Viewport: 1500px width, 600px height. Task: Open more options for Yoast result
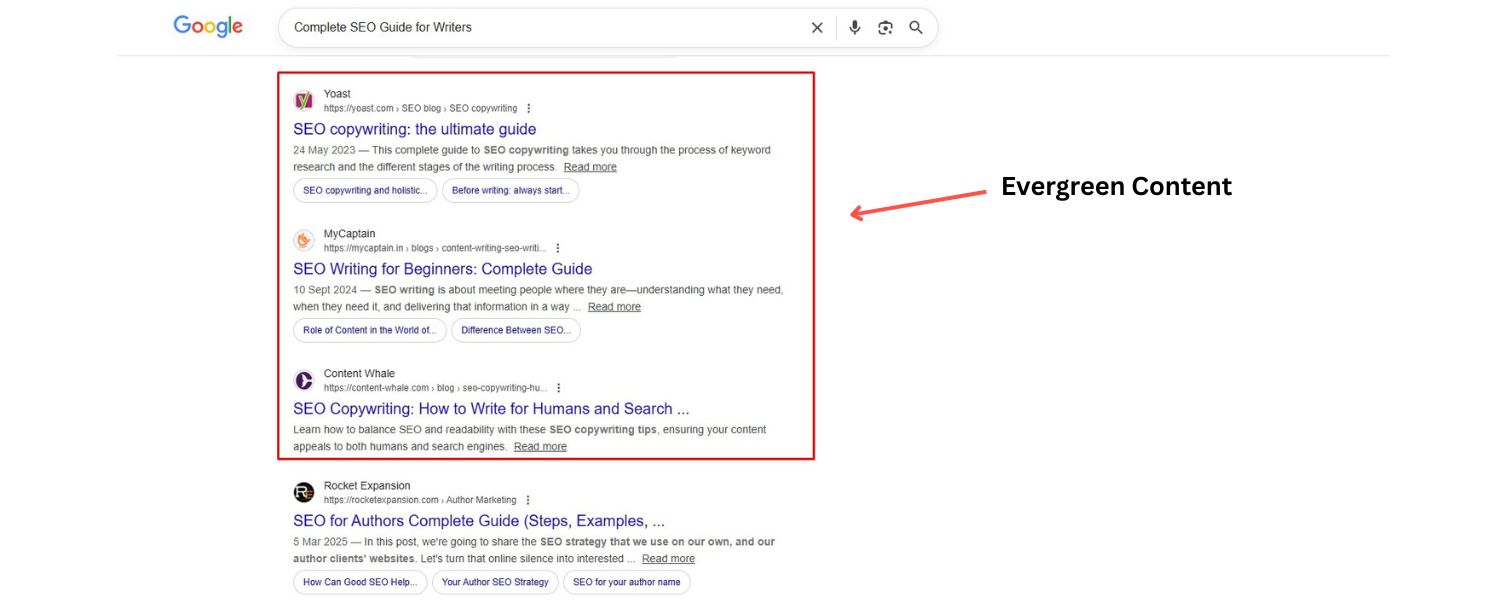[x=529, y=108]
